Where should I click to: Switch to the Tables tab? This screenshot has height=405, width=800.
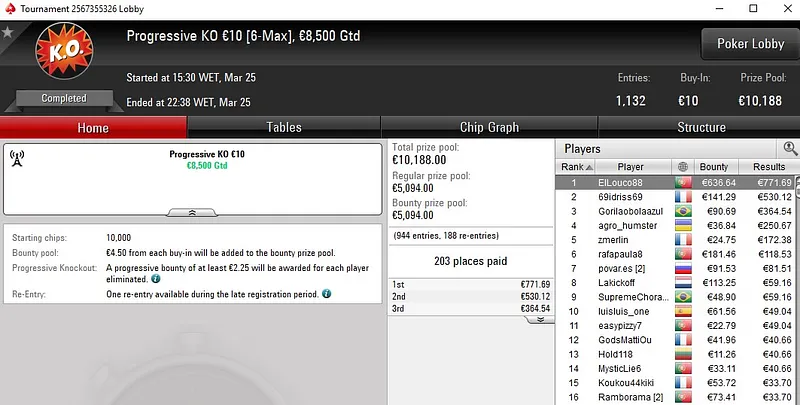[x=284, y=127]
